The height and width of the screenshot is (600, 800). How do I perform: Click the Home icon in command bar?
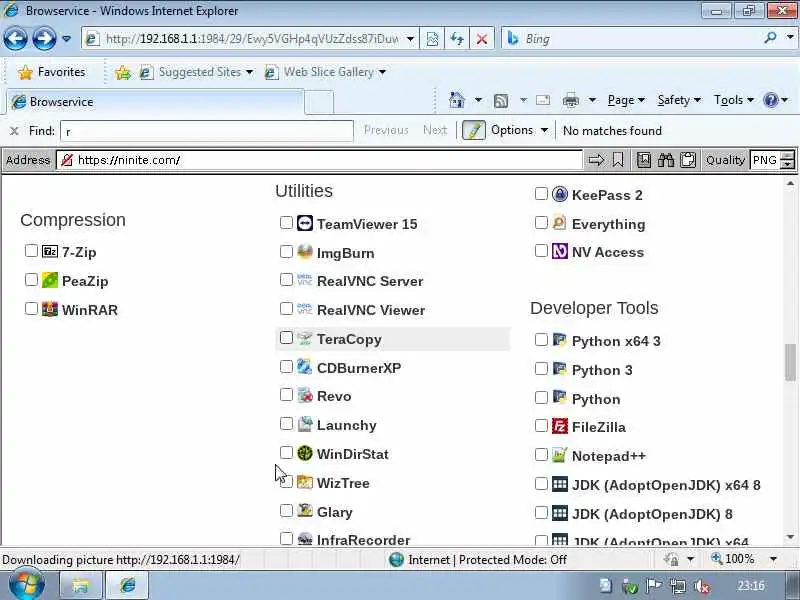[x=457, y=100]
